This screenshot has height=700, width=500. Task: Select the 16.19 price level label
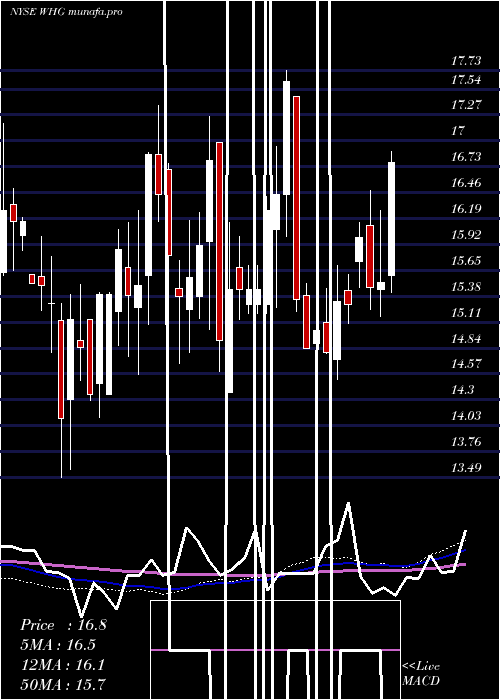click(466, 208)
